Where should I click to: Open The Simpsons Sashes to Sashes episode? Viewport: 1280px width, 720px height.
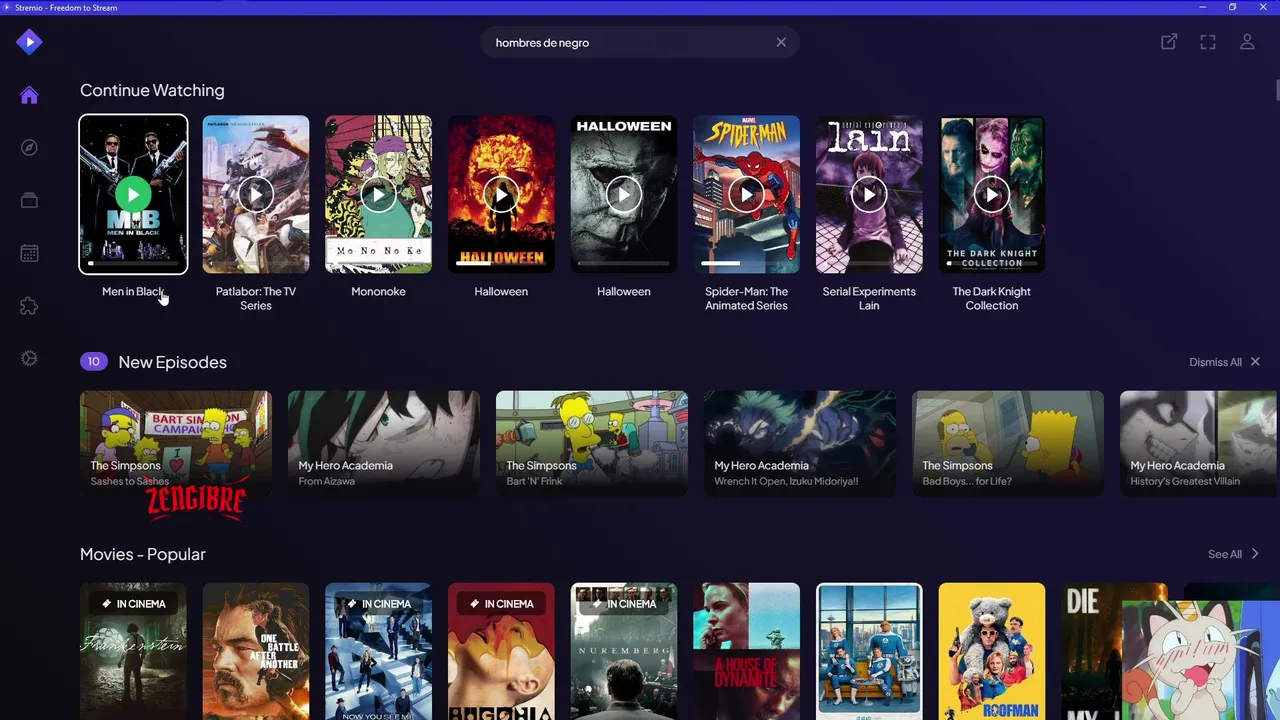click(x=176, y=443)
